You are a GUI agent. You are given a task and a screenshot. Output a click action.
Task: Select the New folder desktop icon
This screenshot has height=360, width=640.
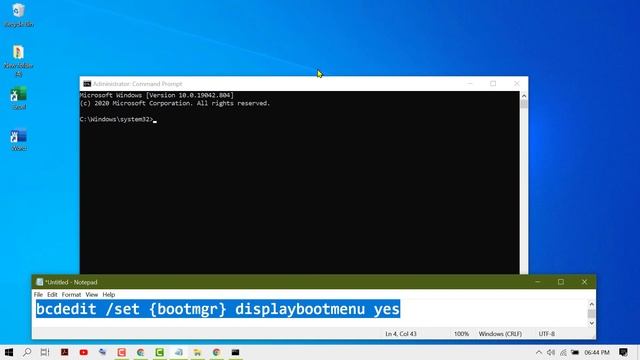[18, 60]
